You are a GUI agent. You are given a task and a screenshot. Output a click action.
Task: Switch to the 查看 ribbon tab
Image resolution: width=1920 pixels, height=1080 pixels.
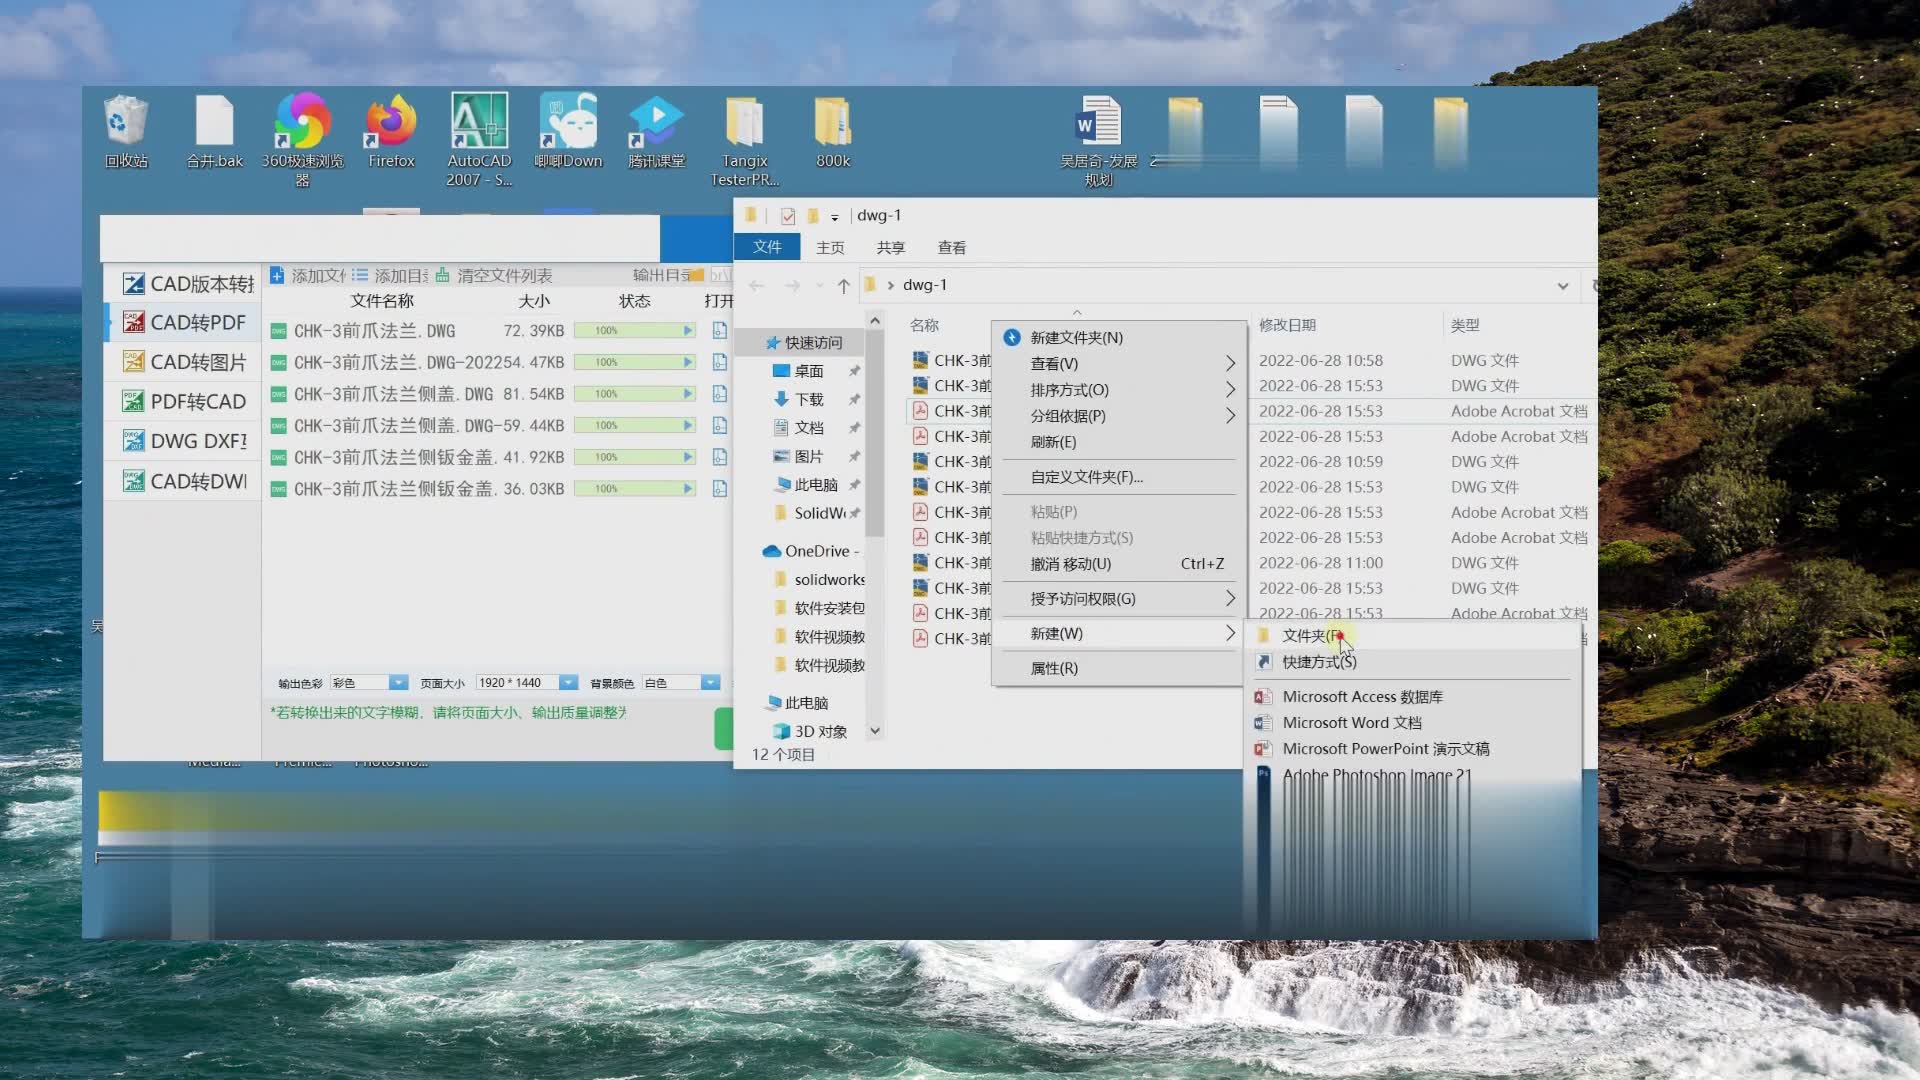[951, 247]
